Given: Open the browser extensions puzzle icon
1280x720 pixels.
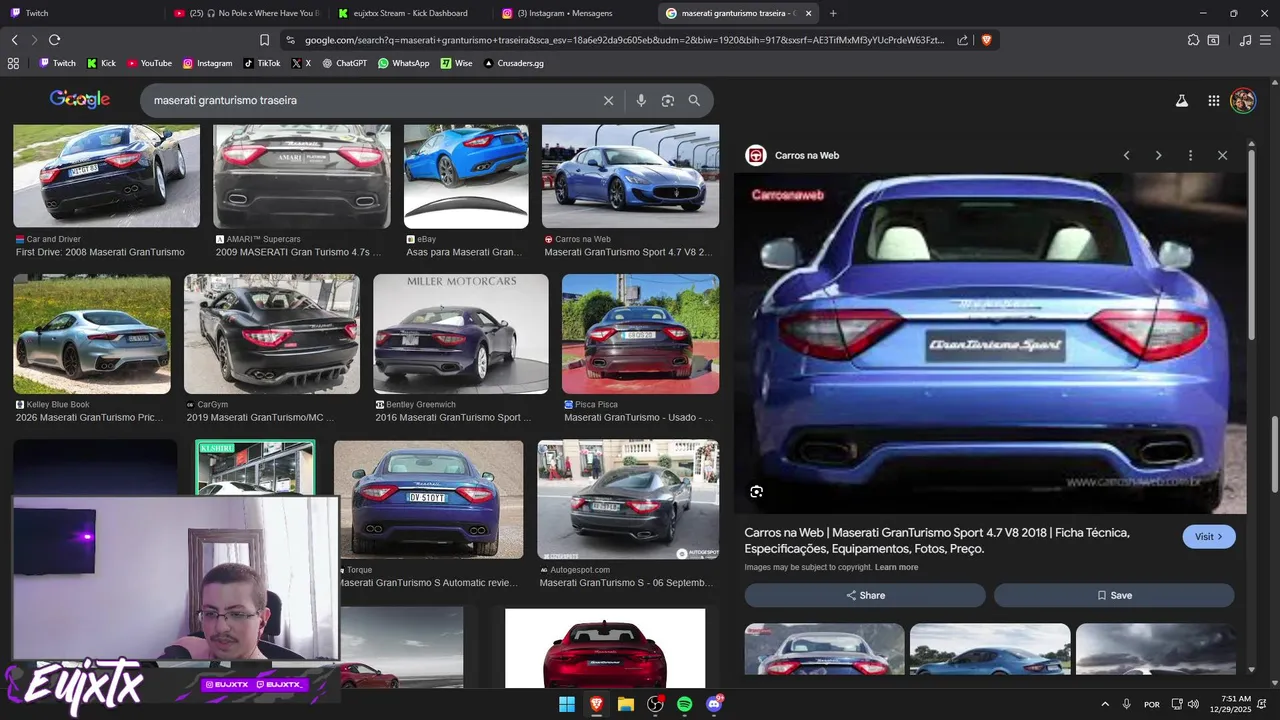Looking at the screenshot, I should point(1193,40).
